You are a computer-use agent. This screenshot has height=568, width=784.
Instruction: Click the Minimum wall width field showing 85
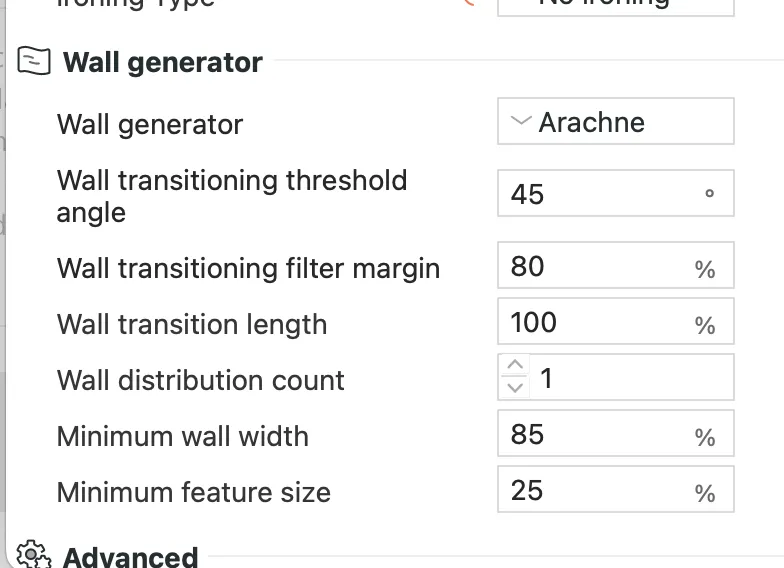tap(616, 433)
